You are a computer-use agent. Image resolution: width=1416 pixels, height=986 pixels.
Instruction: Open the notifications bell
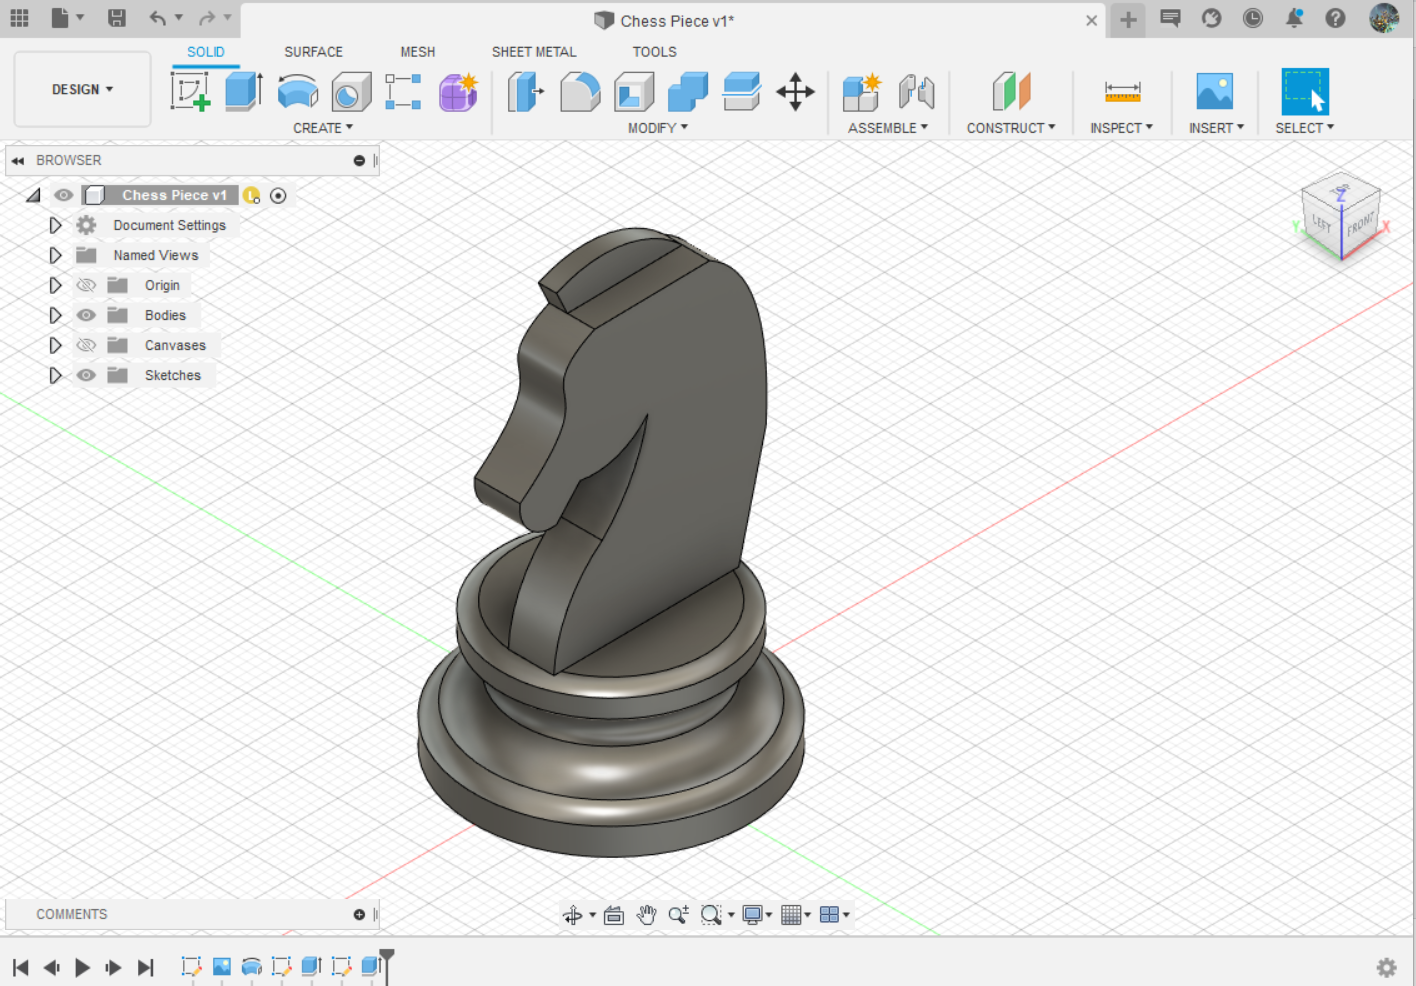1294,18
